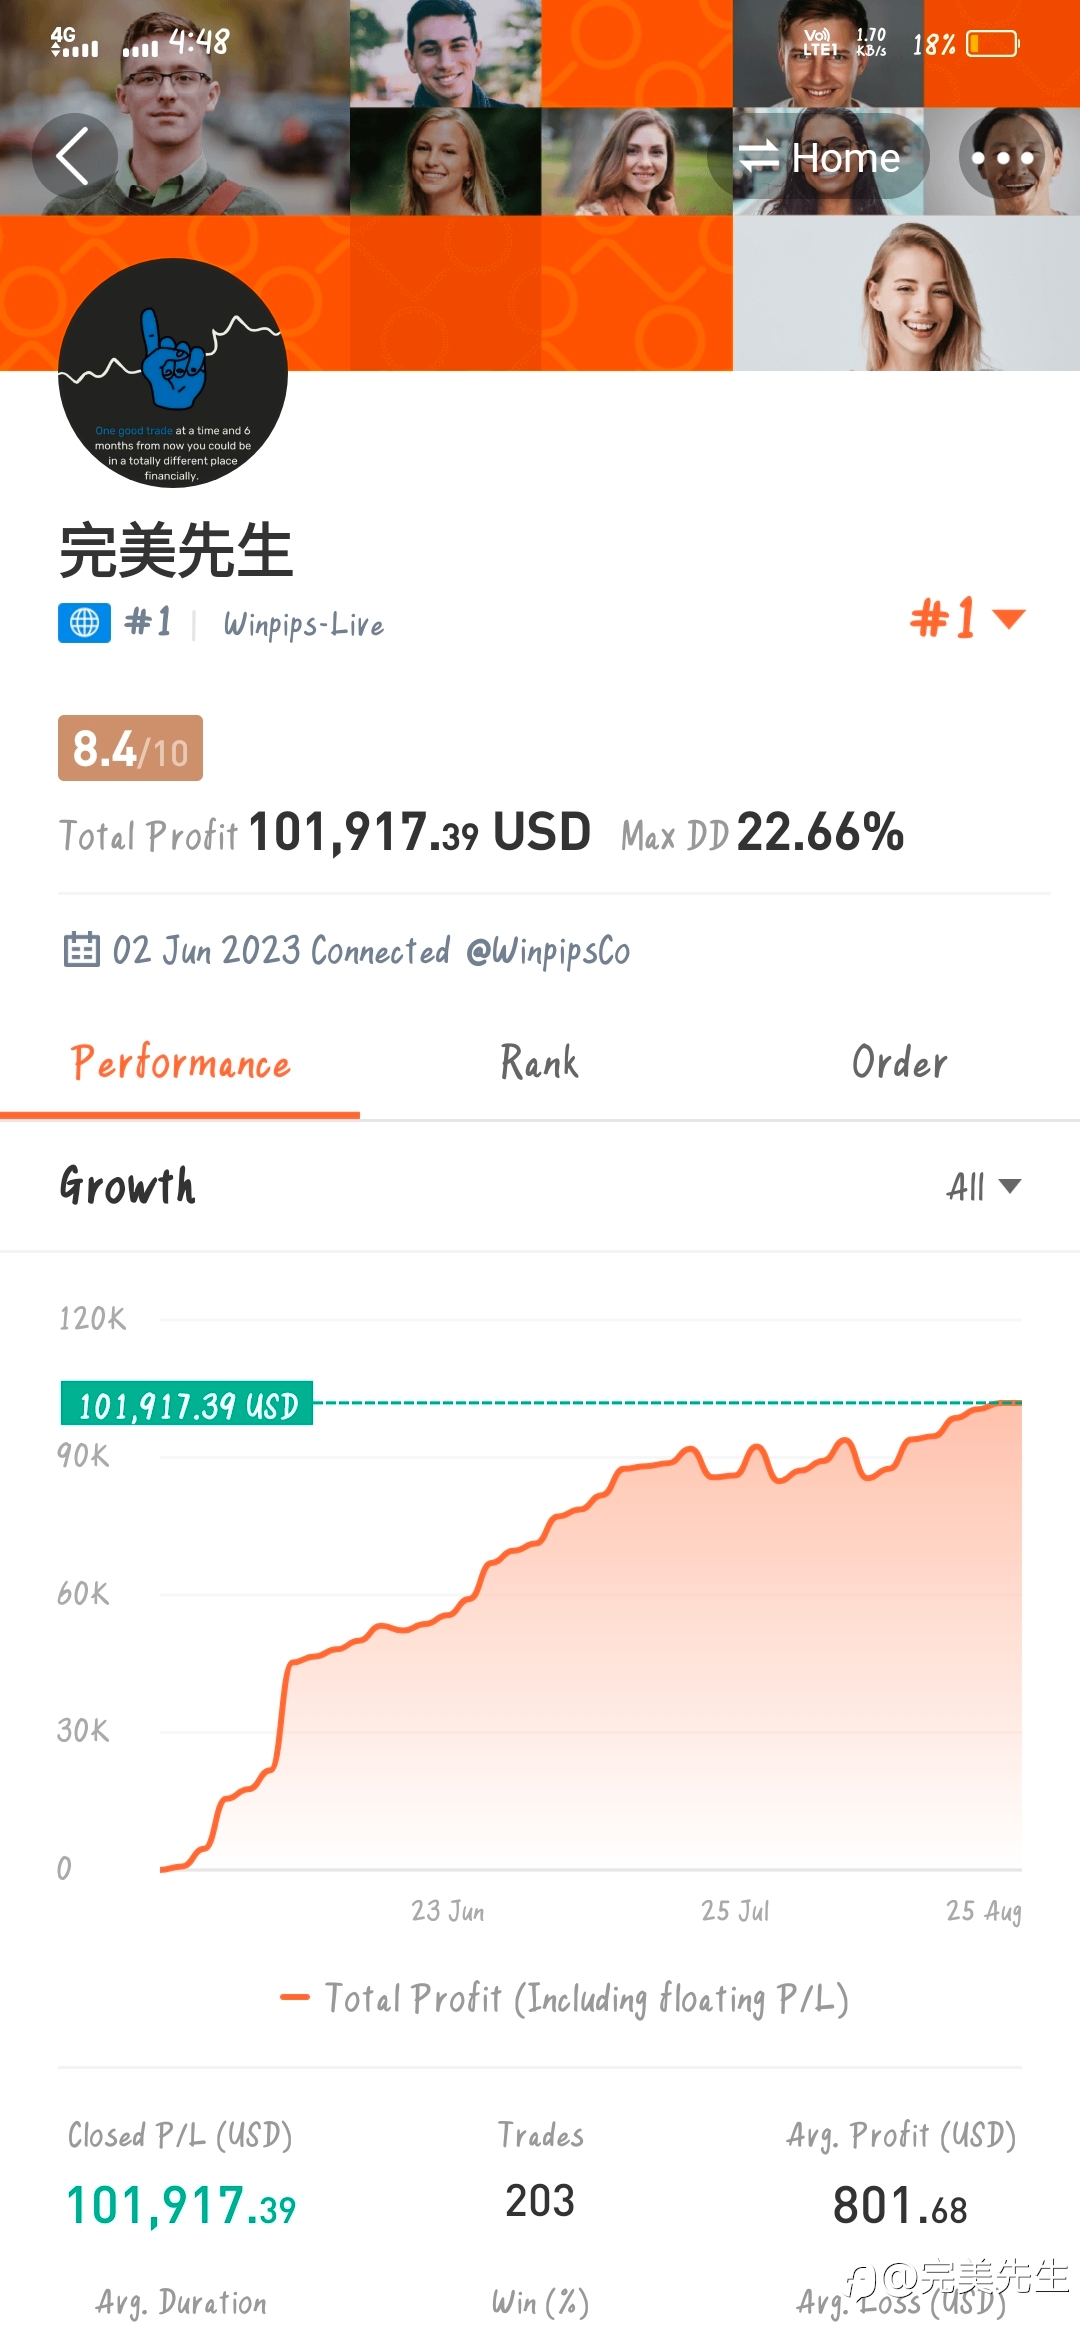
Task: Switch to the Performance tab
Action: [x=180, y=1063]
